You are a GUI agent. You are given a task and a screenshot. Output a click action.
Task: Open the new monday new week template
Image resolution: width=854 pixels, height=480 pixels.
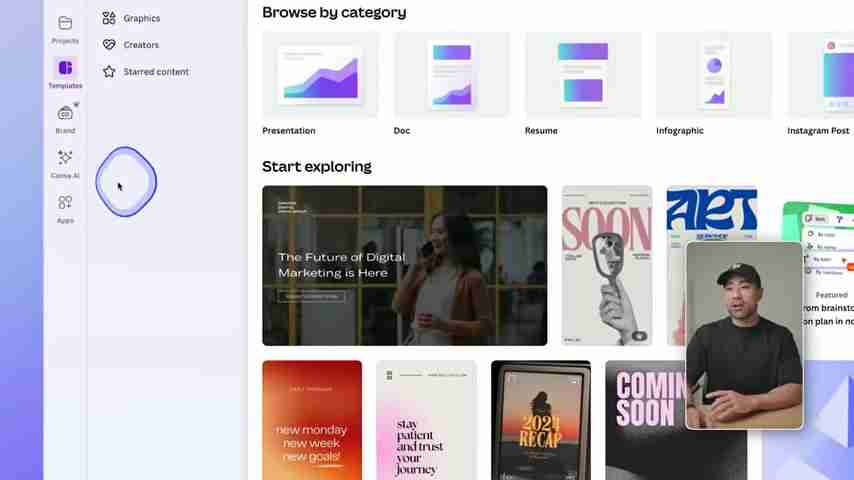pos(312,420)
